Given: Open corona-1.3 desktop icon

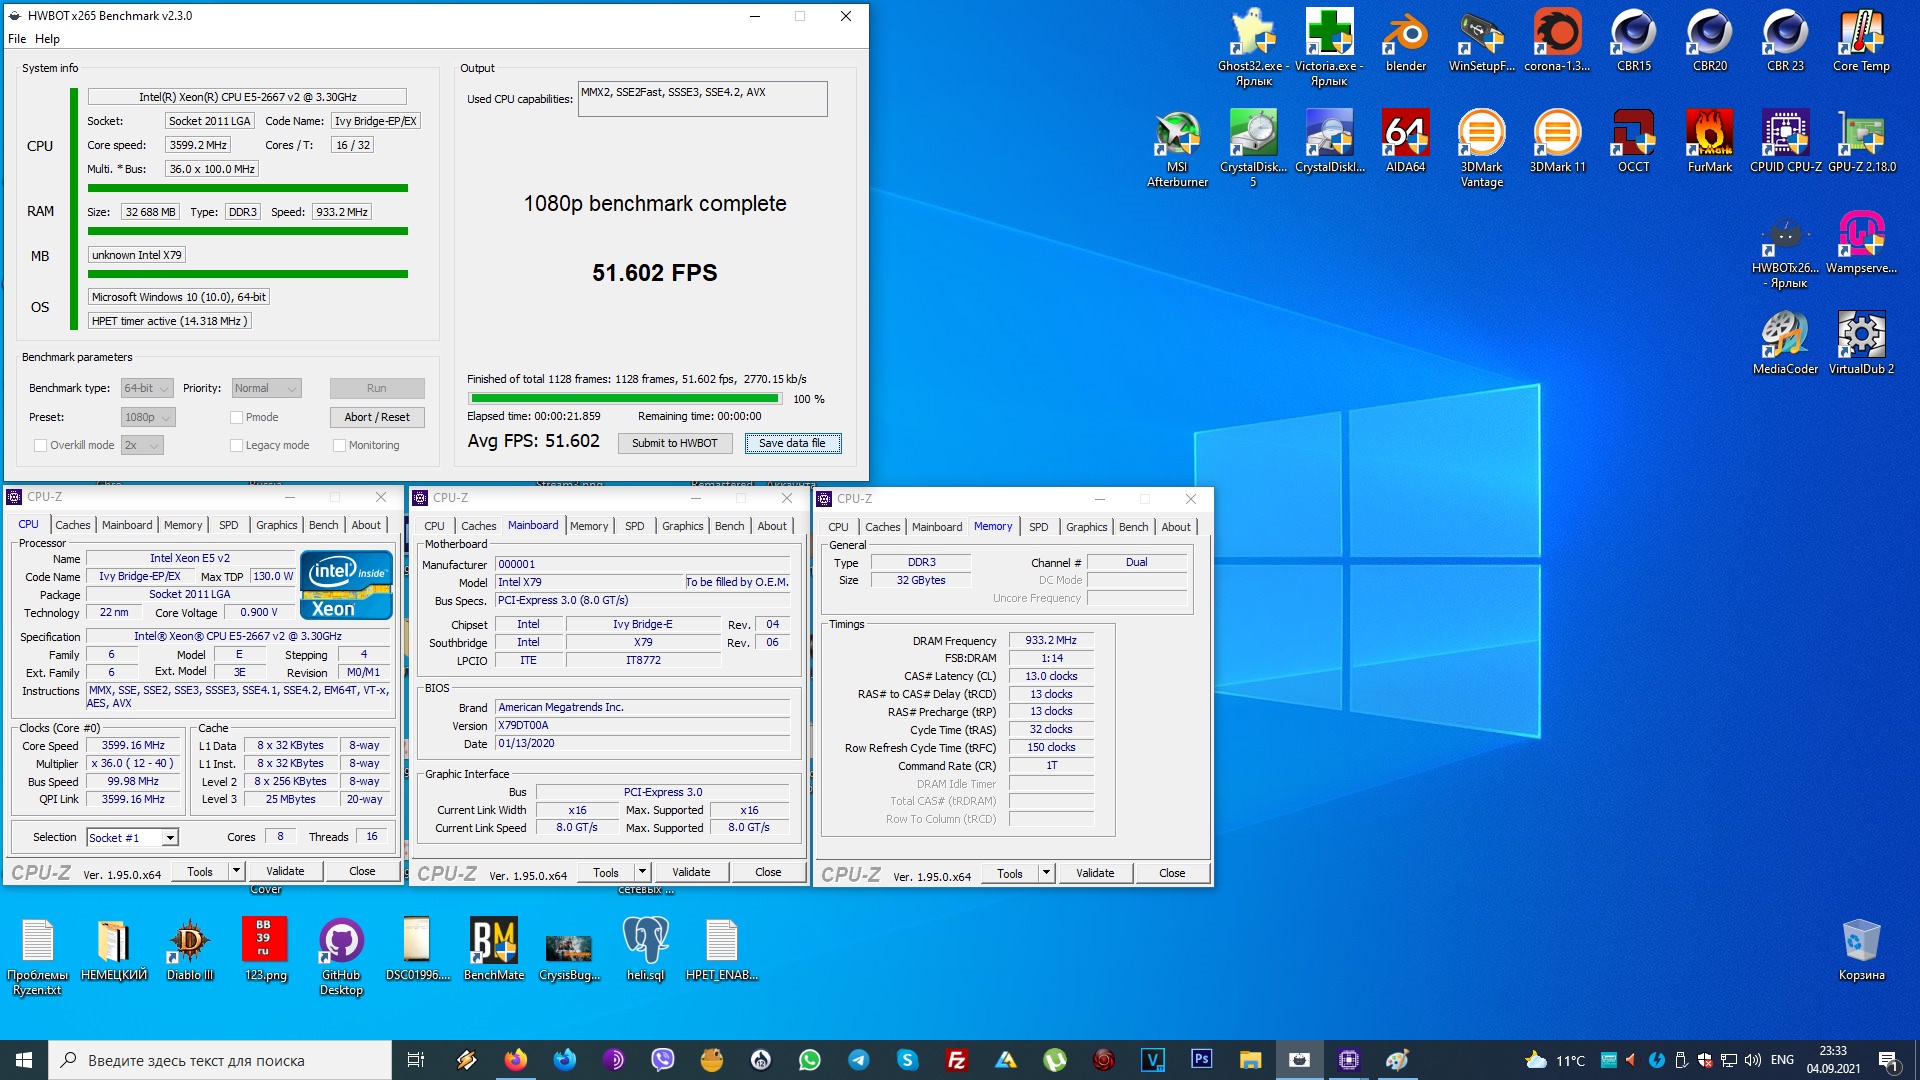Looking at the screenshot, I should click(x=1557, y=40).
